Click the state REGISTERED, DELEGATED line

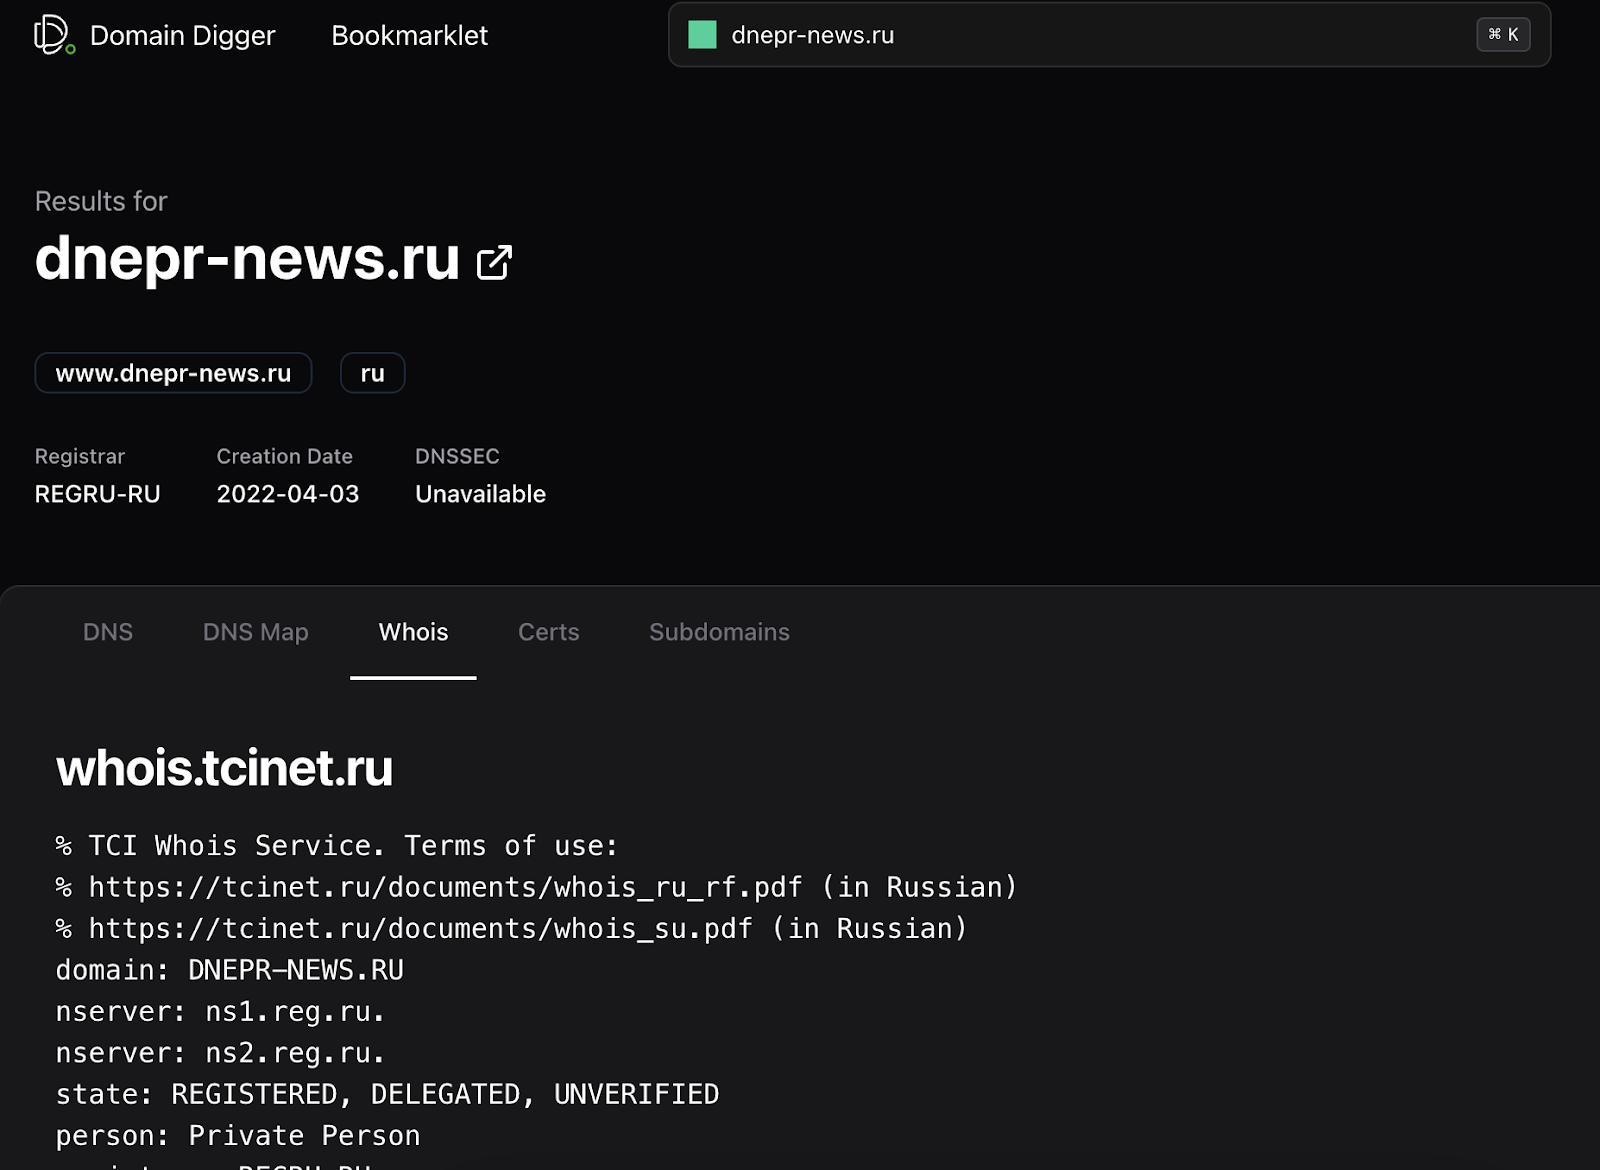pyautogui.click(x=387, y=1095)
